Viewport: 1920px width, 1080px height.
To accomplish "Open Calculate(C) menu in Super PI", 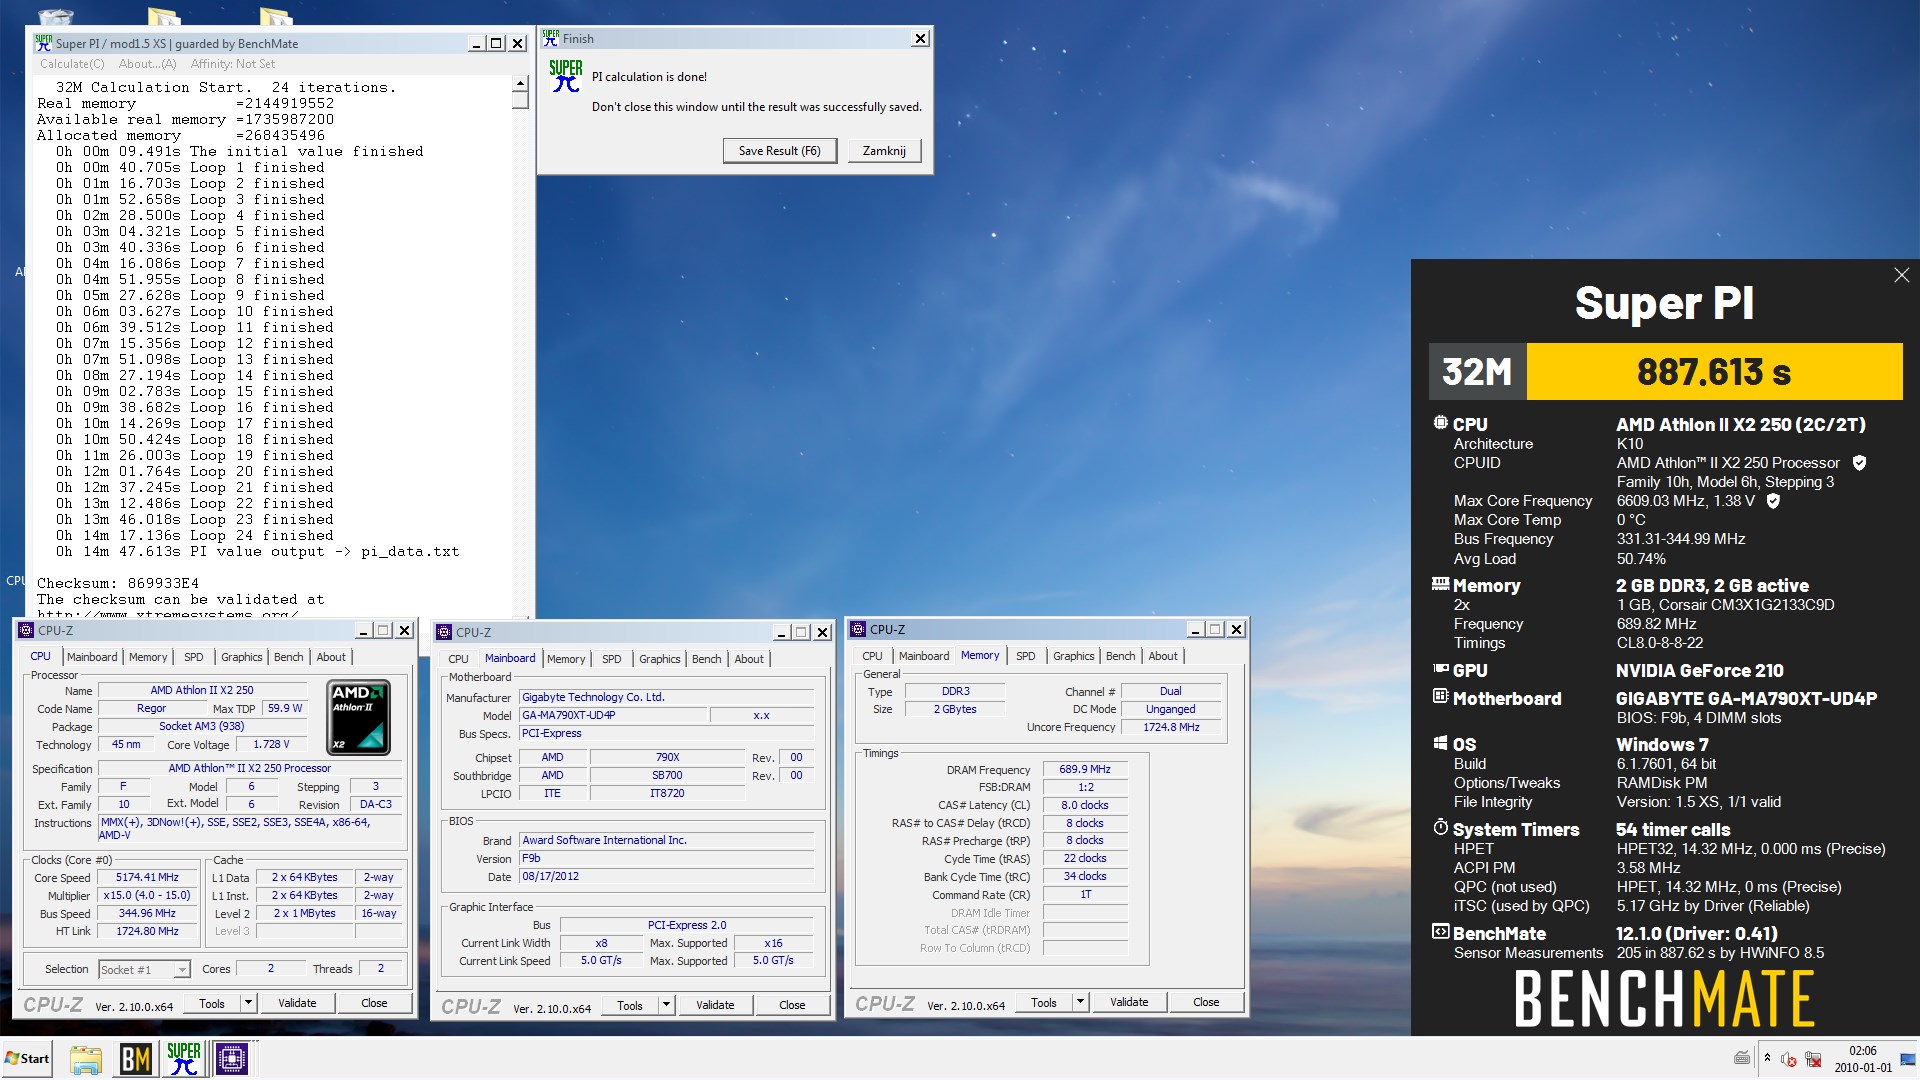I will click(x=72, y=64).
